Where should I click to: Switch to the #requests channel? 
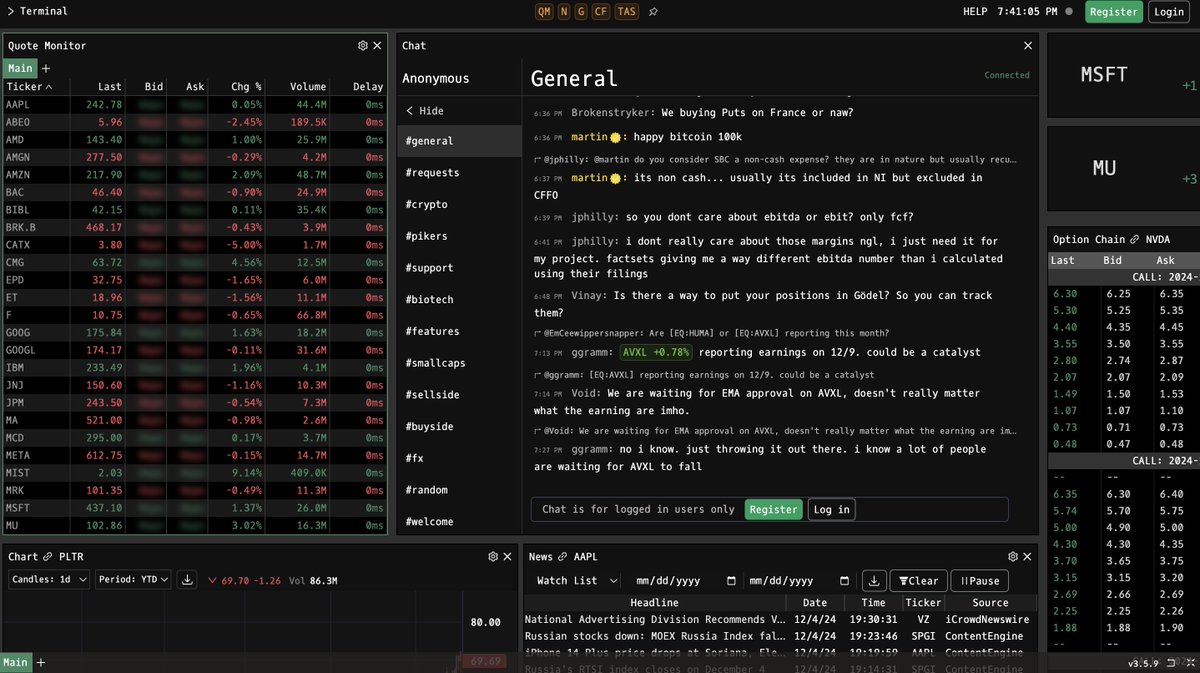pyautogui.click(x=459, y=173)
